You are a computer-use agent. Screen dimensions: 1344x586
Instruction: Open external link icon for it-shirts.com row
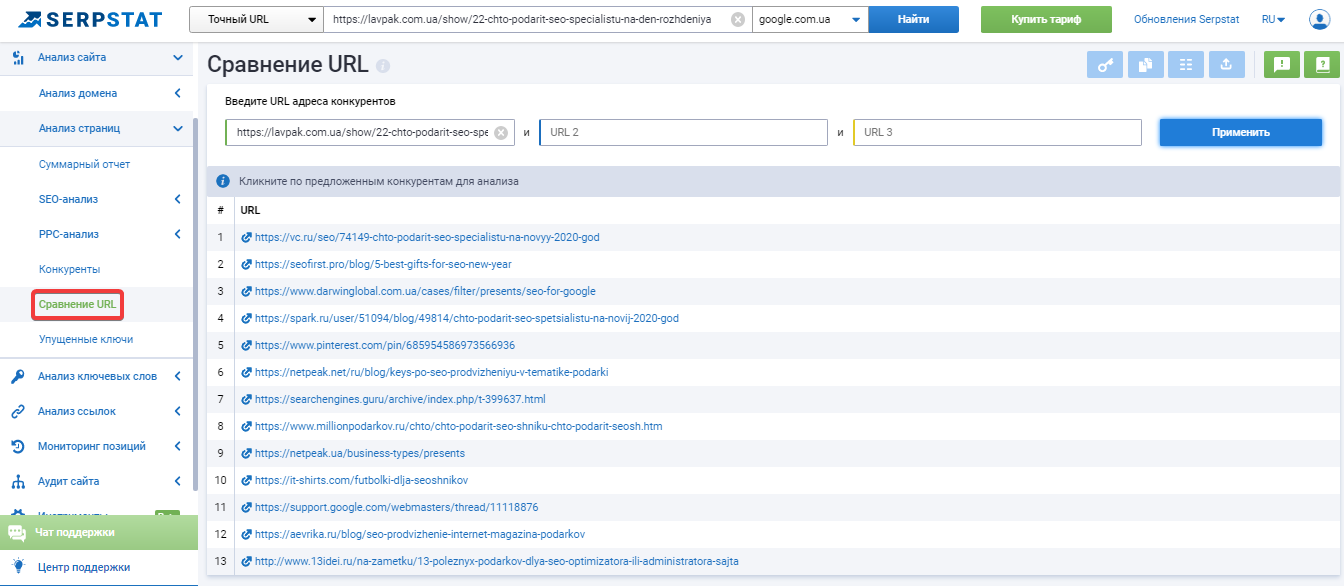click(x=247, y=480)
